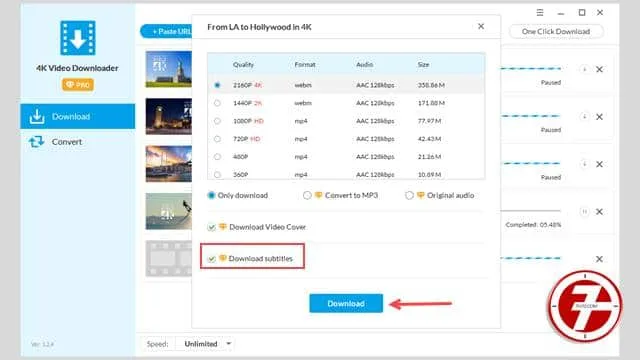Choose the Original audio option

tap(409, 195)
